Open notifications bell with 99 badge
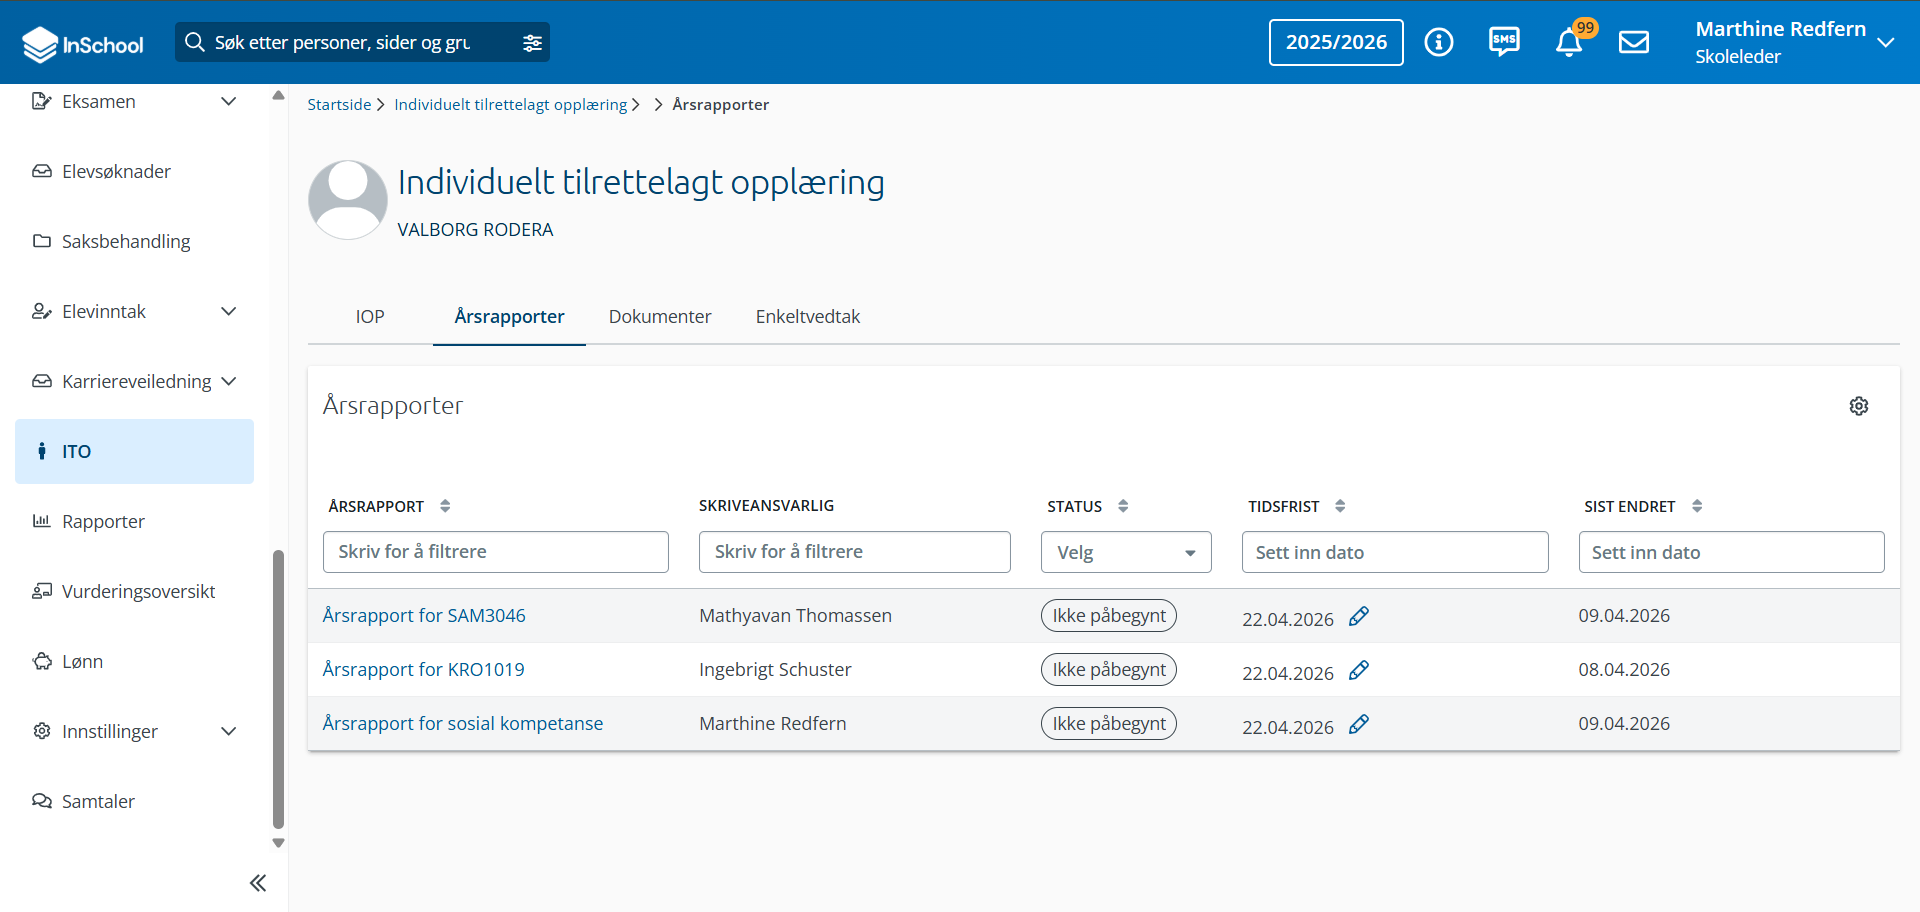Image resolution: width=1920 pixels, height=912 pixels. [1570, 42]
